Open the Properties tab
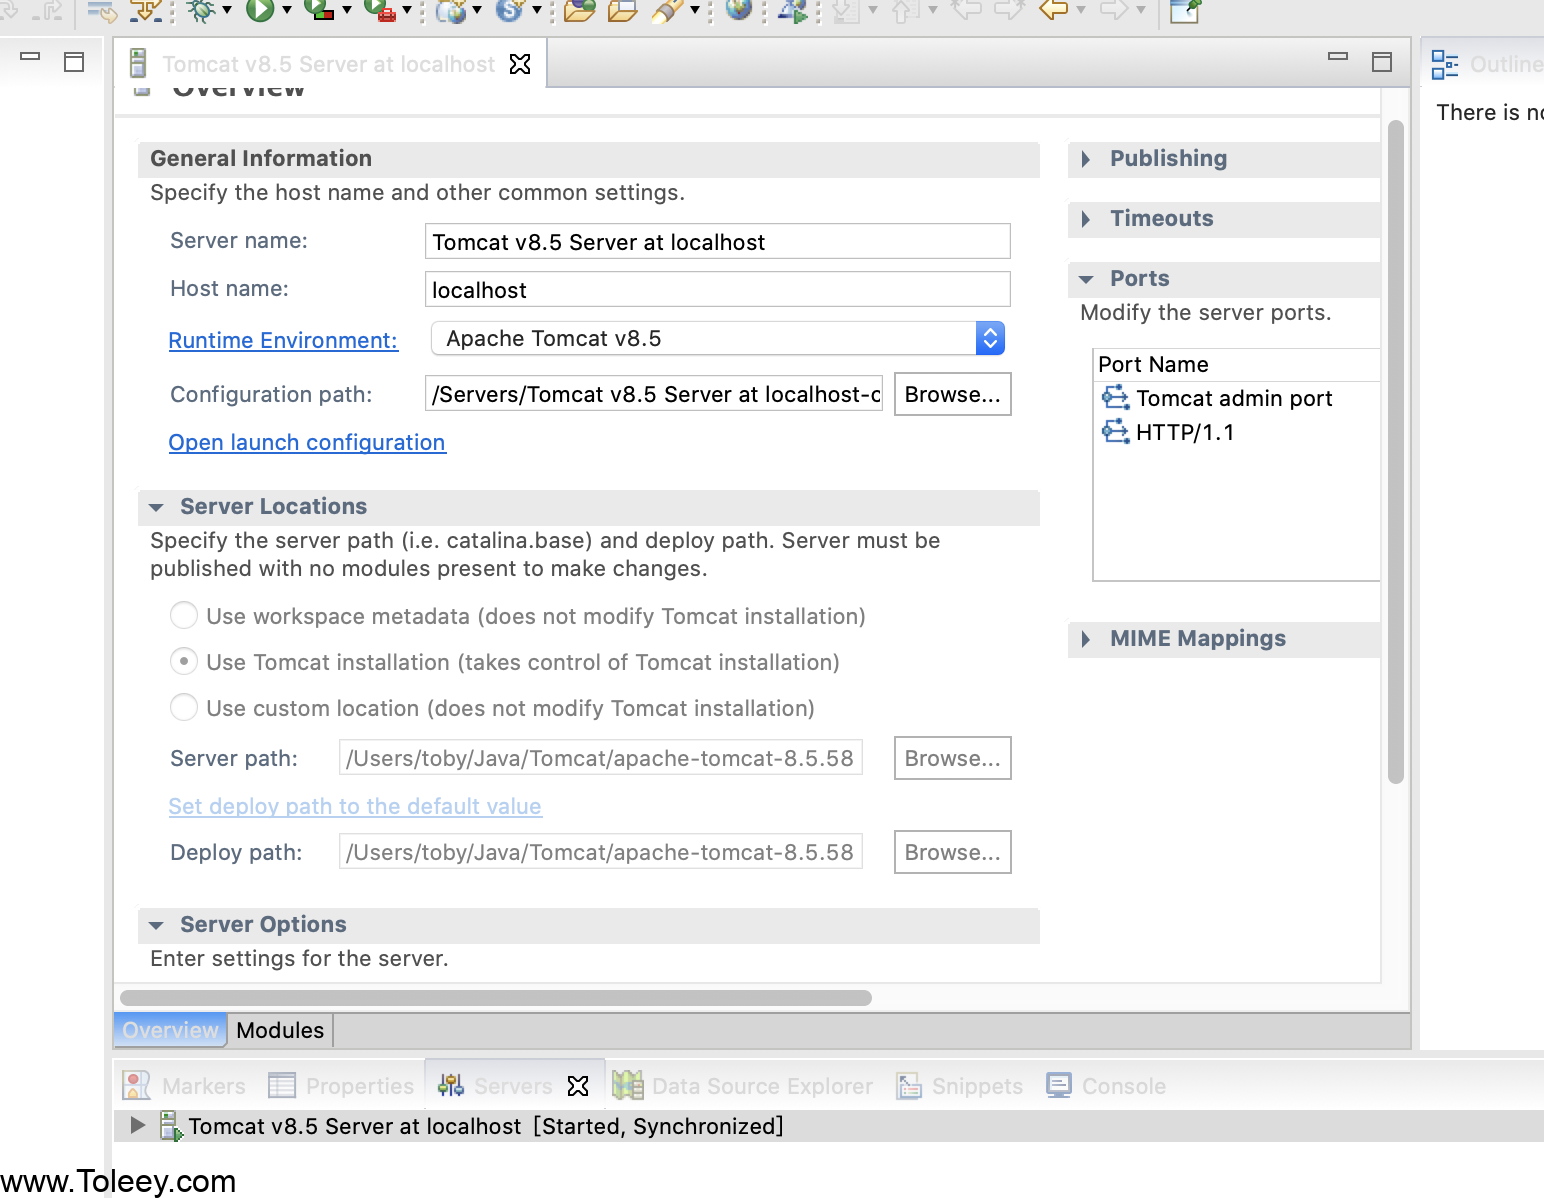1544x1198 pixels. (342, 1085)
